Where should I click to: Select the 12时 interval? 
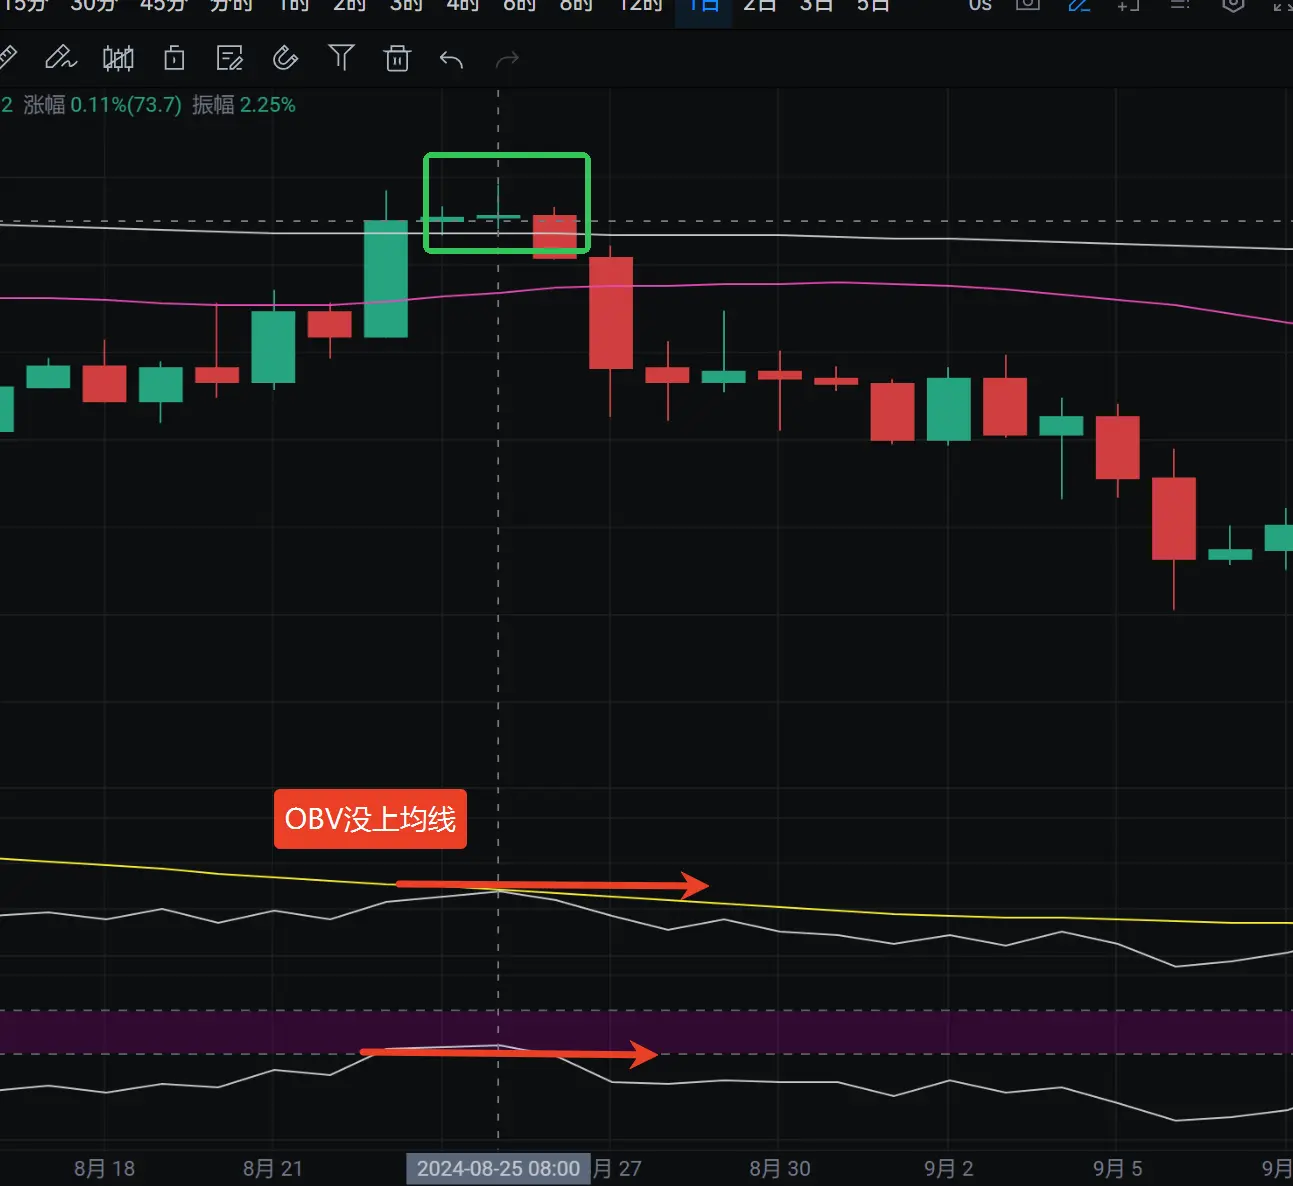(x=640, y=5)
